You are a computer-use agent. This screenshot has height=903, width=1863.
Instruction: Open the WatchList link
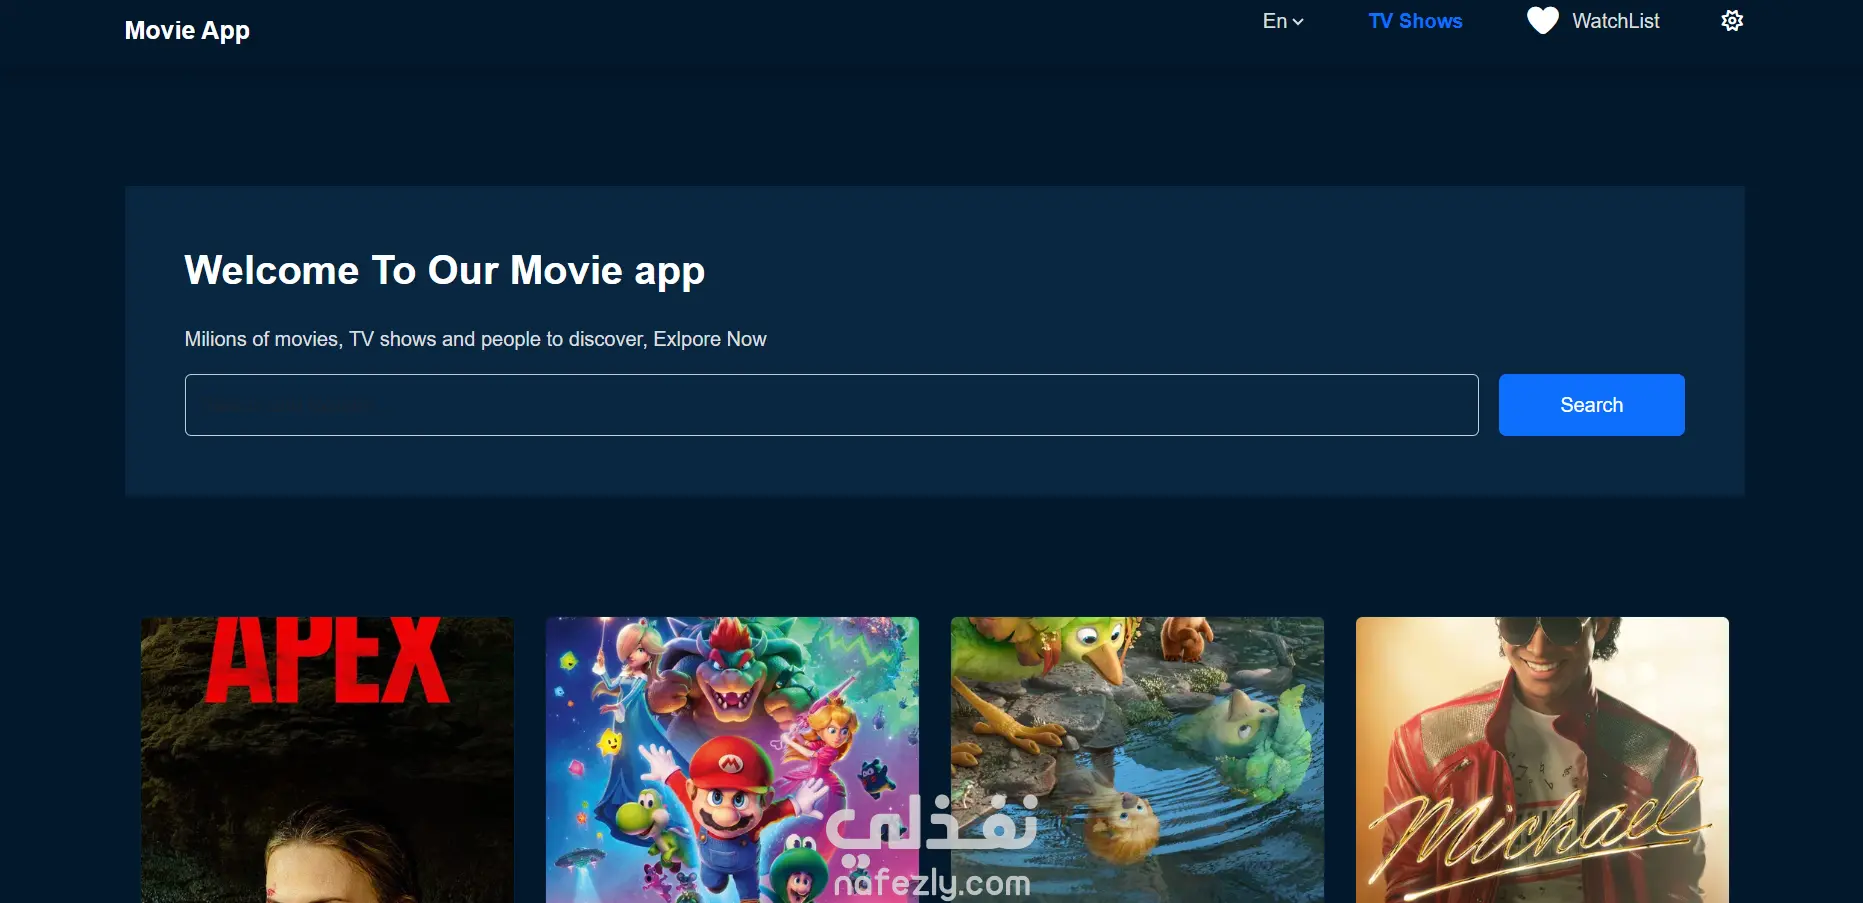[x=1615, y=21]
